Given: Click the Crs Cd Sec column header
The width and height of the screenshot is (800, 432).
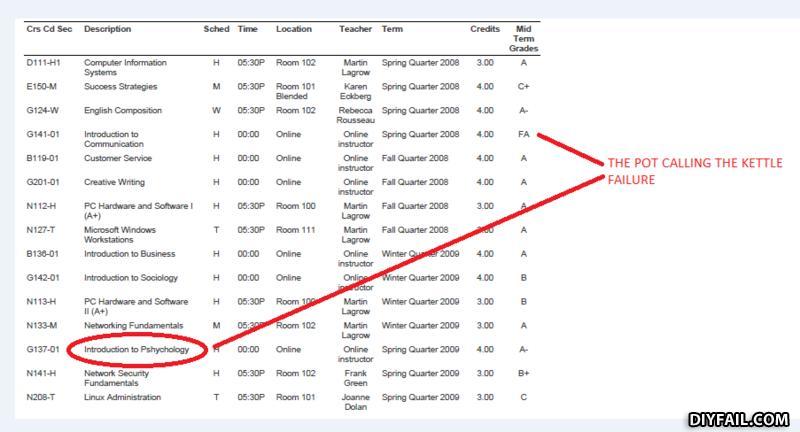Looking at the screenshot, I should click(x=49, y=29).
